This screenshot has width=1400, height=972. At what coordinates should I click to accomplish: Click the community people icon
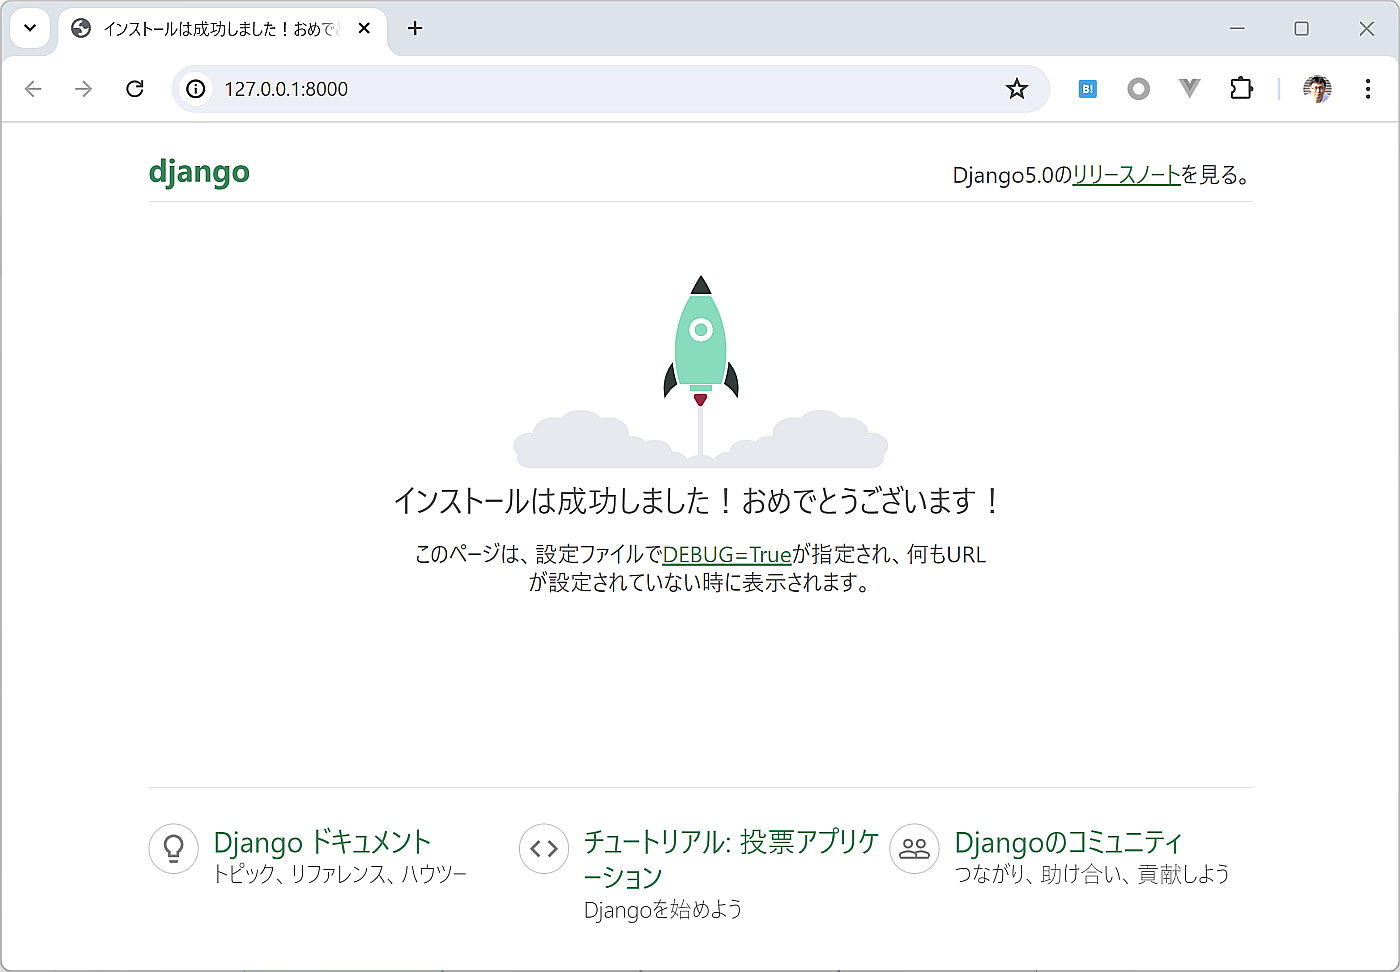pyautogui.click(x=914, y=849)
